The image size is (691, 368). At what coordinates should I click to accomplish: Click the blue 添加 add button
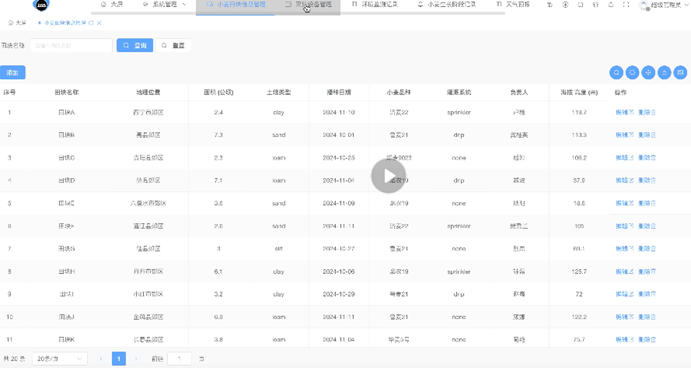(12, 73)
